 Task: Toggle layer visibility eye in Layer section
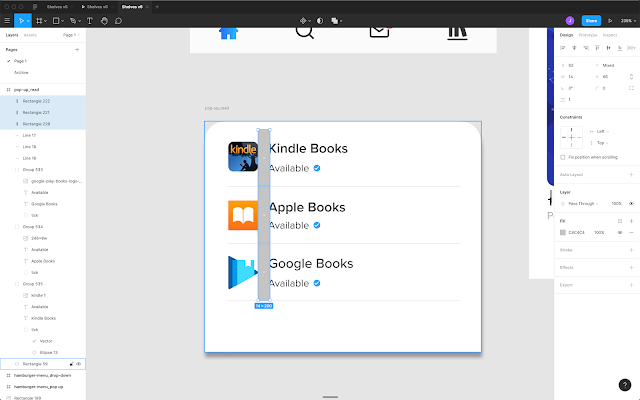point(631,204)
